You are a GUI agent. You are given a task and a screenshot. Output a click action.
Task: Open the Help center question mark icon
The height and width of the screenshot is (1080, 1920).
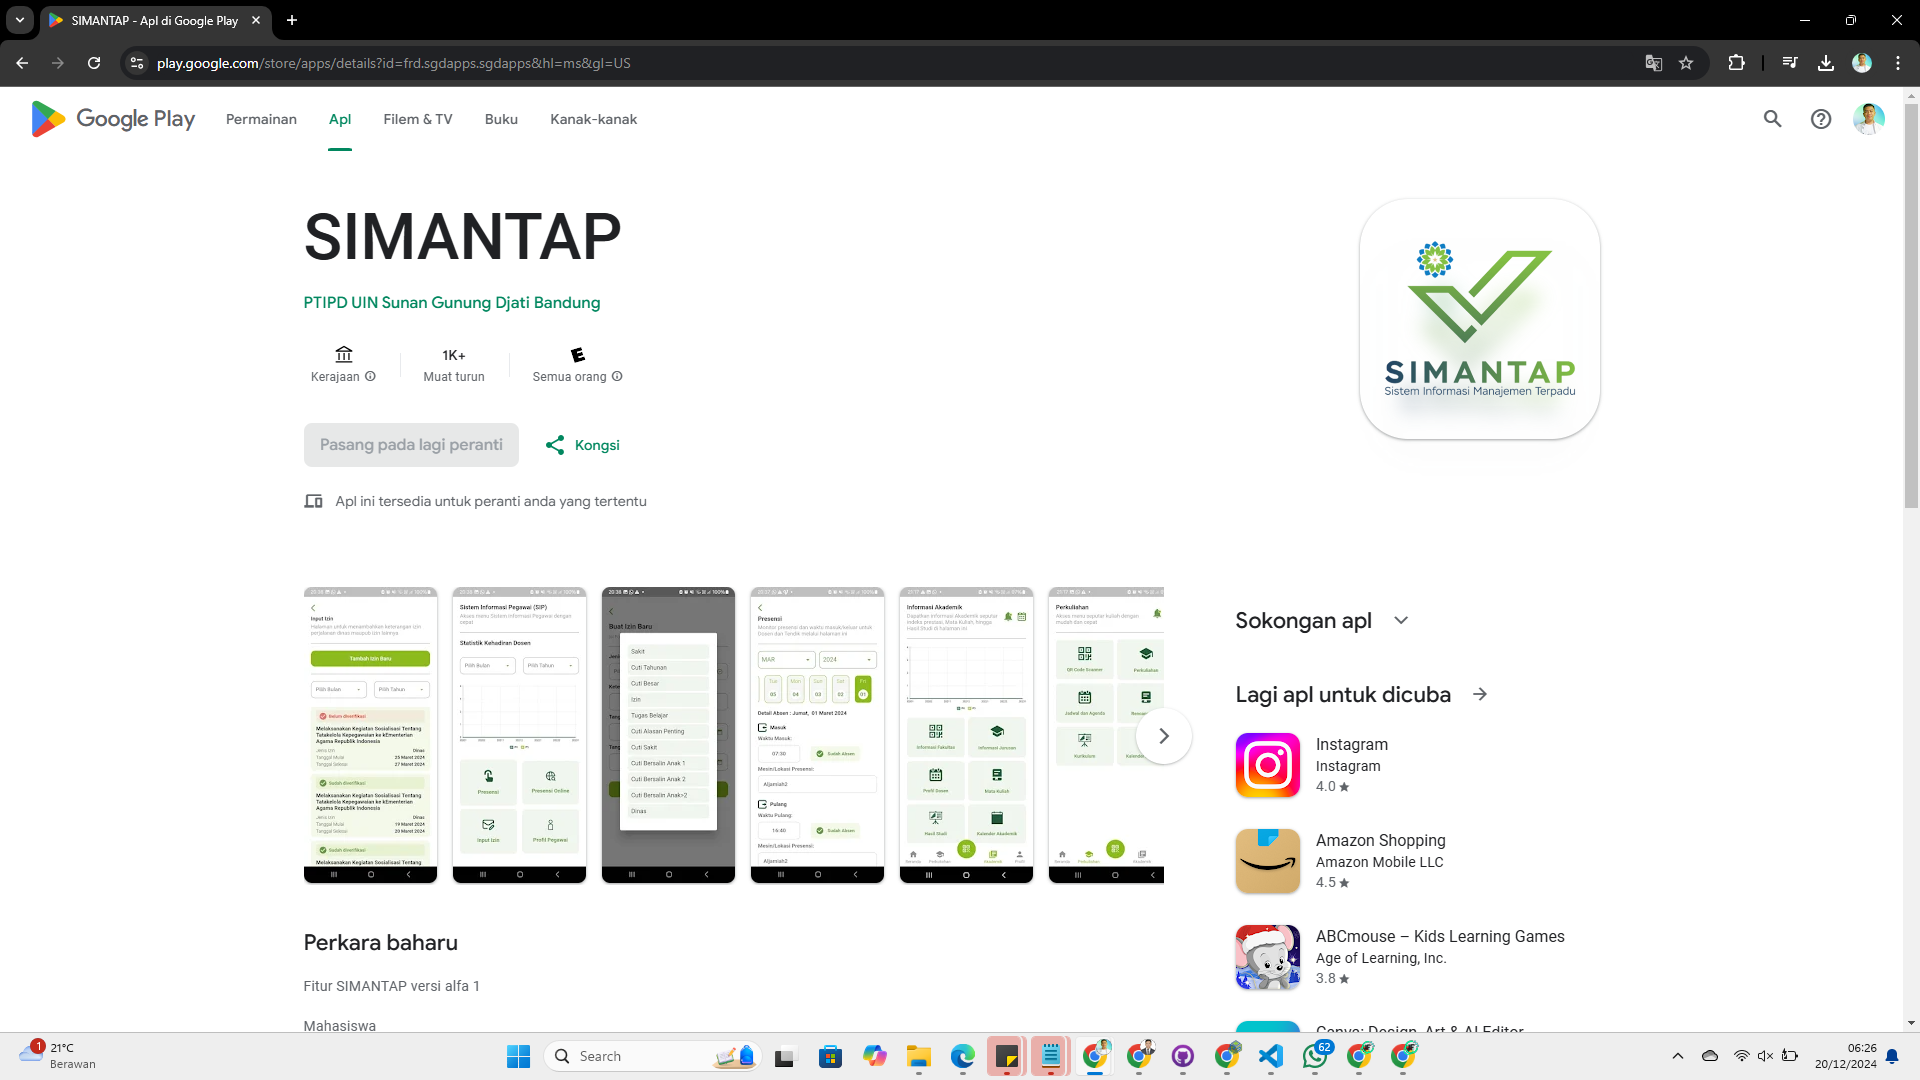[1821, 119]
